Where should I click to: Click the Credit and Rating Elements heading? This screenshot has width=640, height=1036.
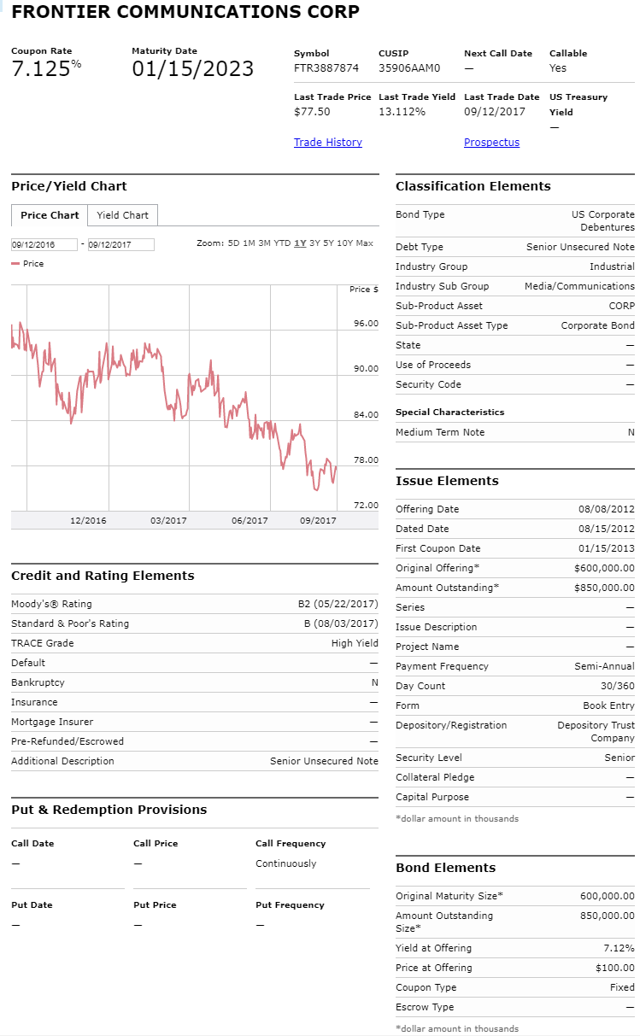[x=103, y=575]
